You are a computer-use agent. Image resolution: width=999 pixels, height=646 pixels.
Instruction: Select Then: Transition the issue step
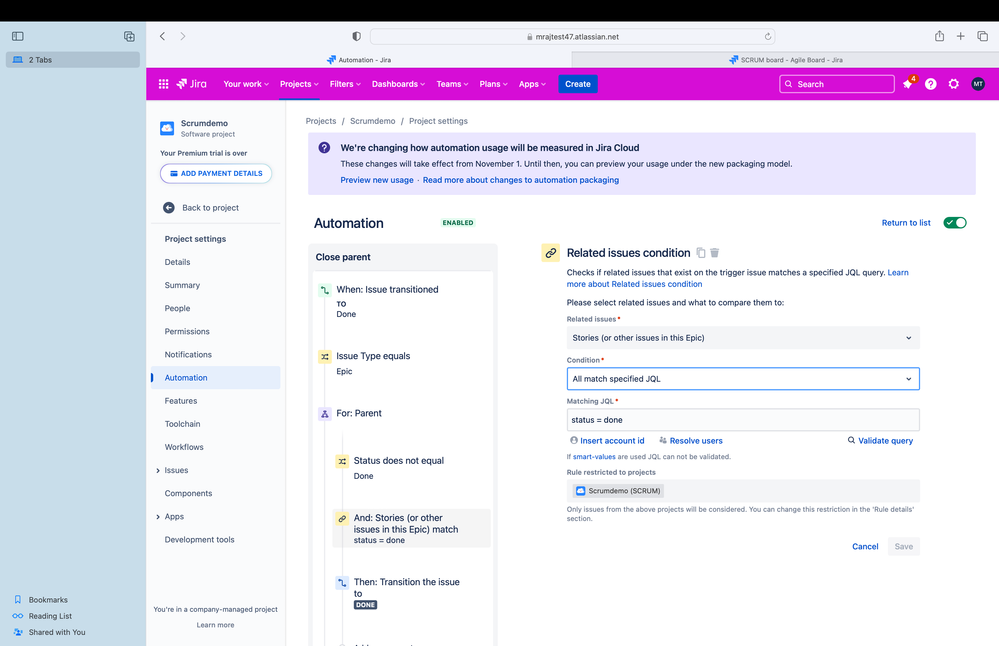click(x=412, y=592)
